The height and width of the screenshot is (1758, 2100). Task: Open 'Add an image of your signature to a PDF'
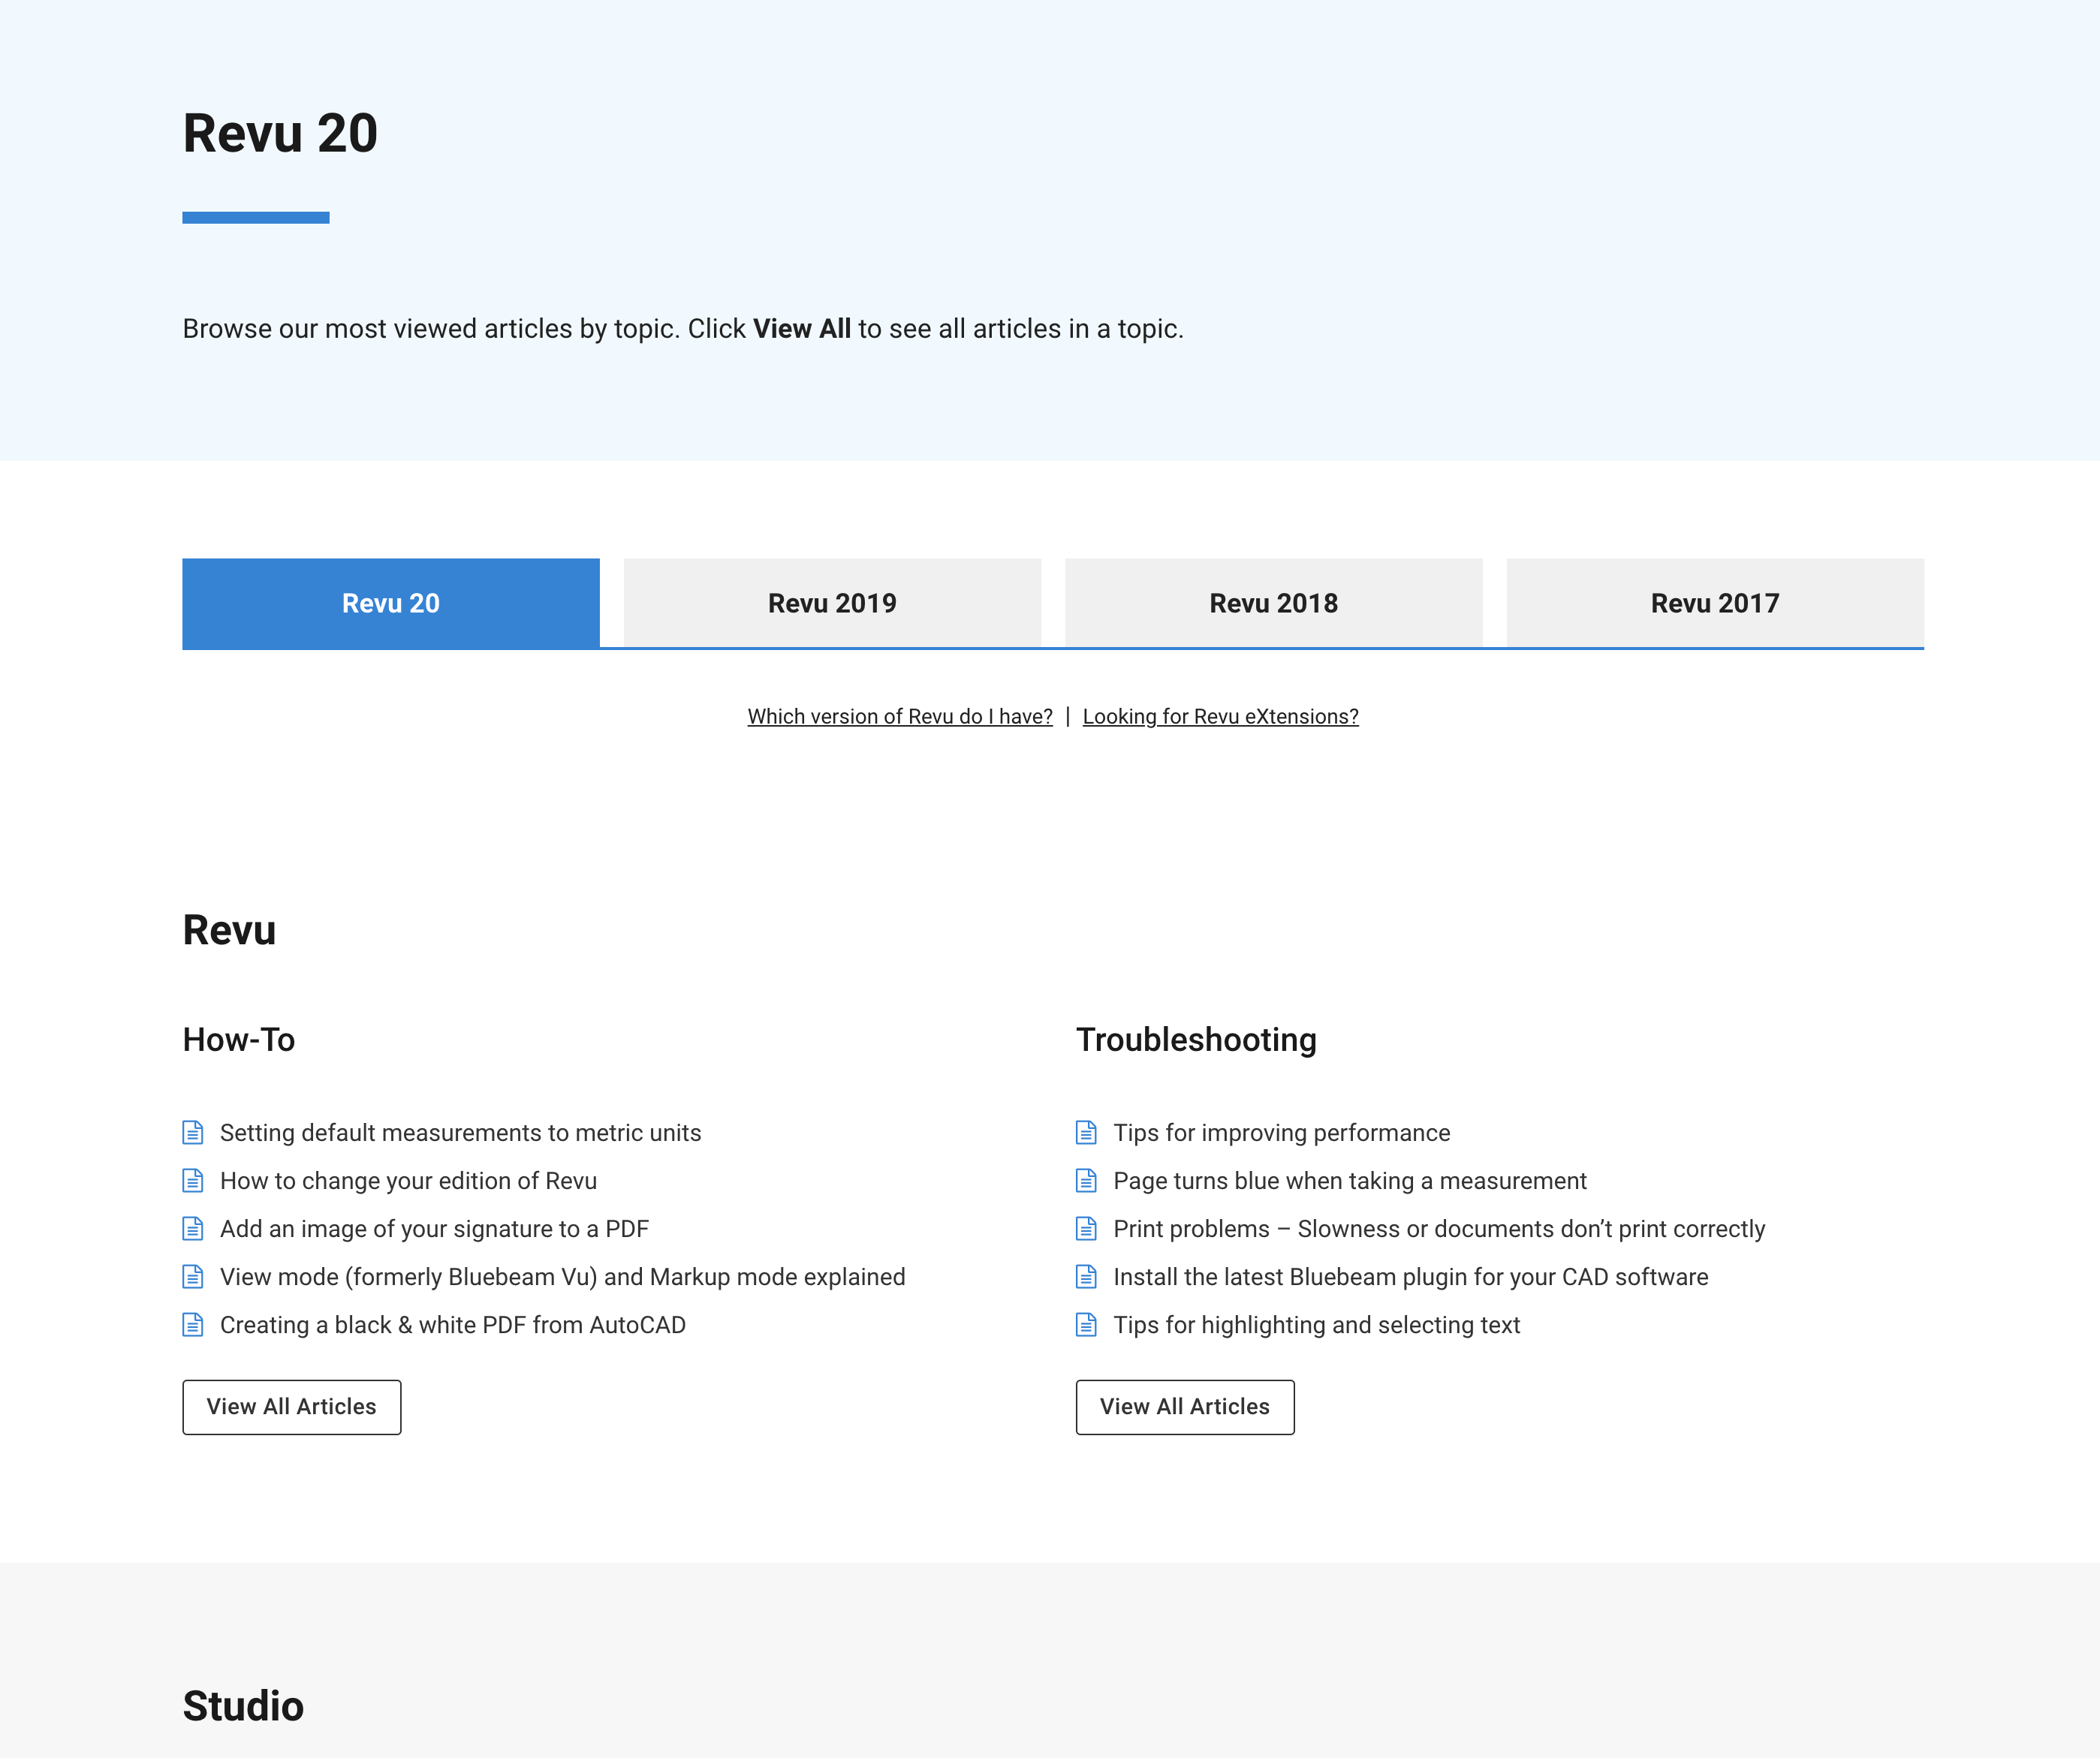(434, 1228)
